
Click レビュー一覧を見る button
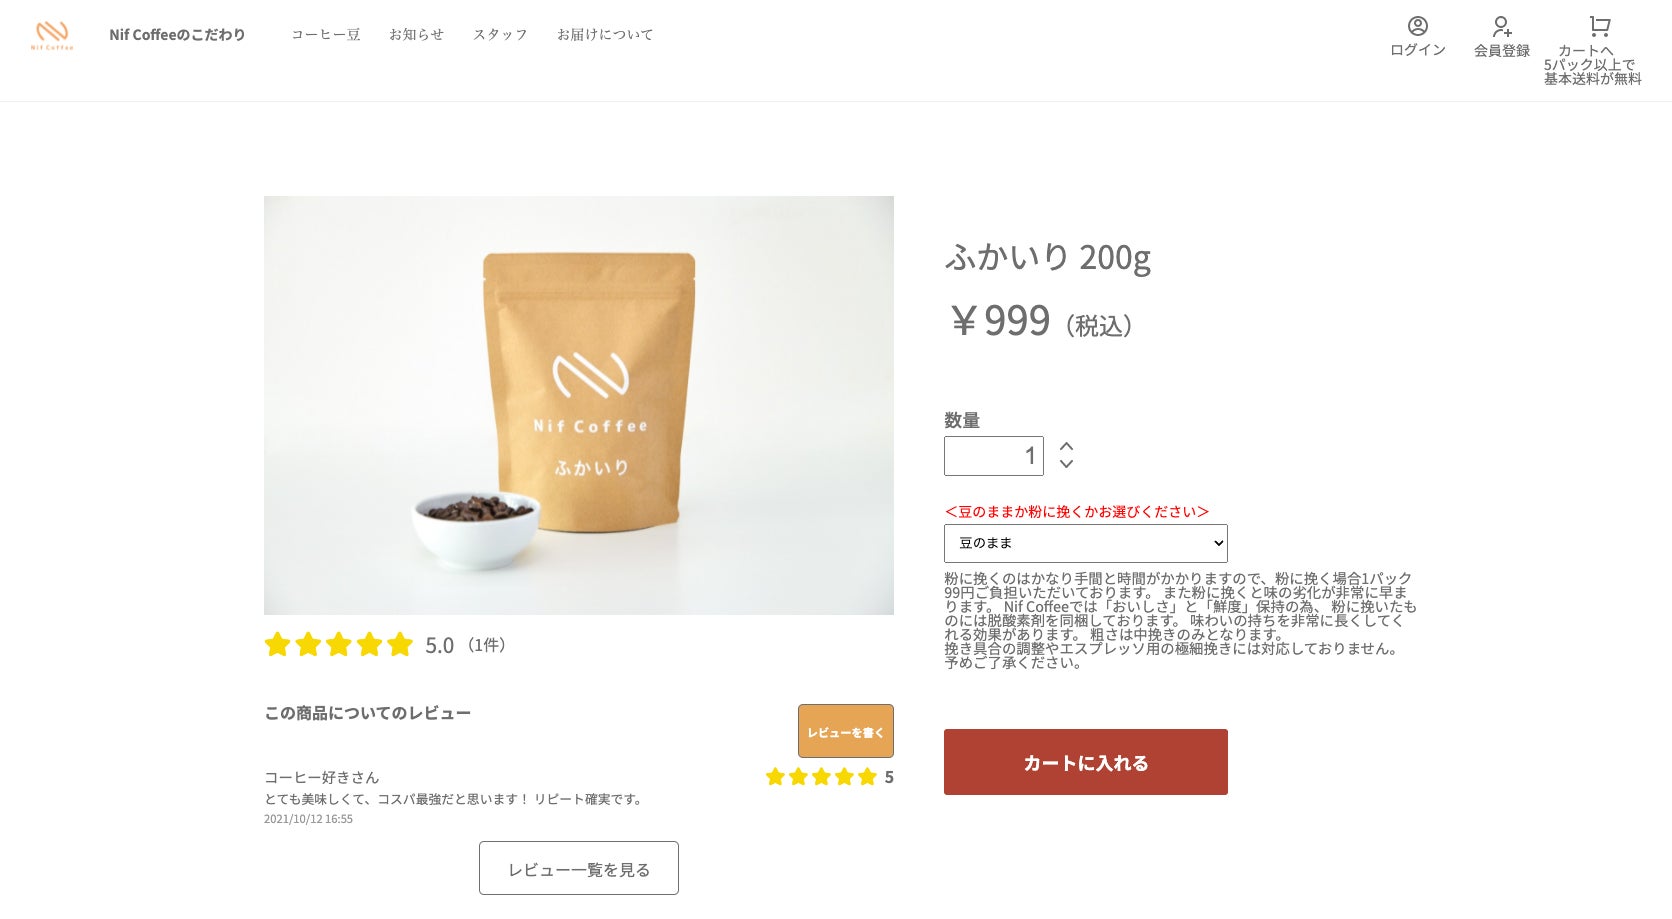[x=578, y=868]
